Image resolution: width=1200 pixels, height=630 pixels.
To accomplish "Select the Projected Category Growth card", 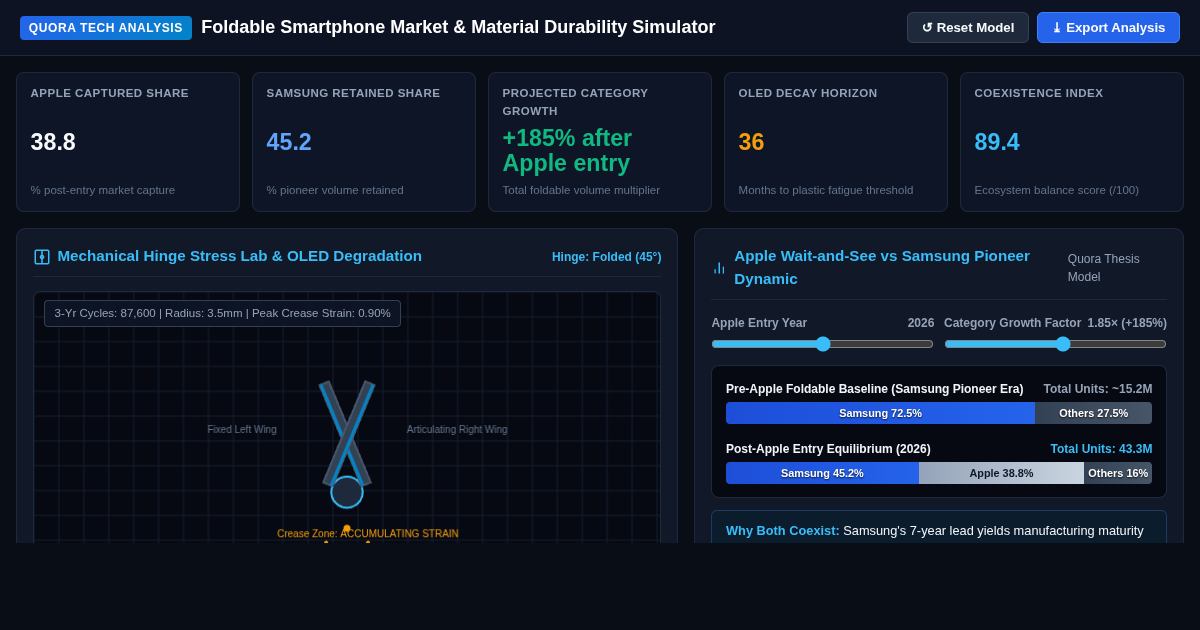I will point(600,142).
